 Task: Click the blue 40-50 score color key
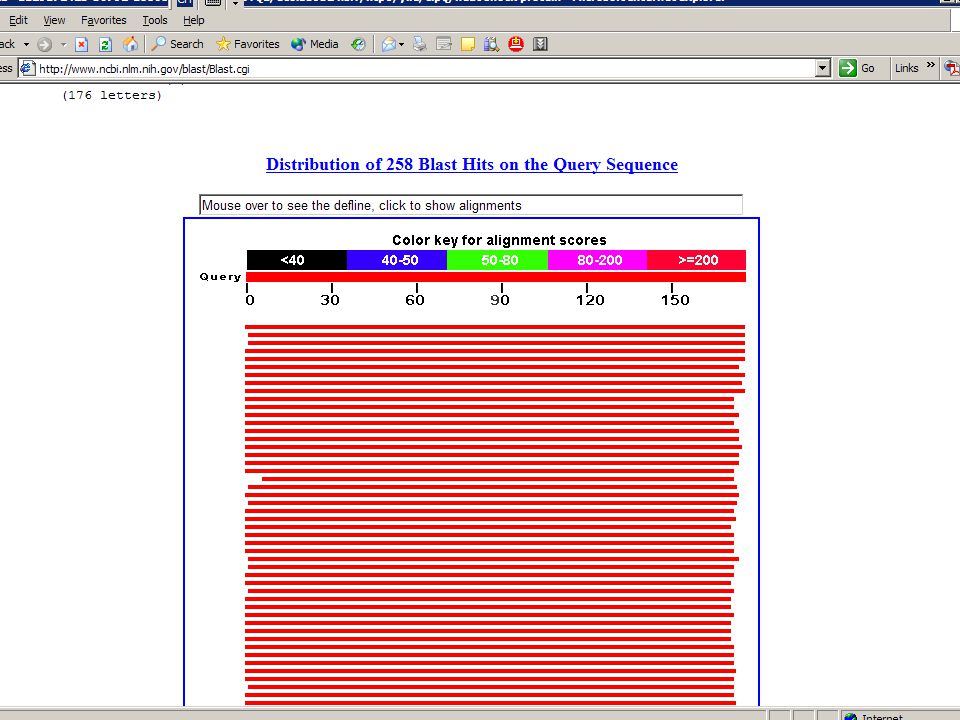(397, 260)
